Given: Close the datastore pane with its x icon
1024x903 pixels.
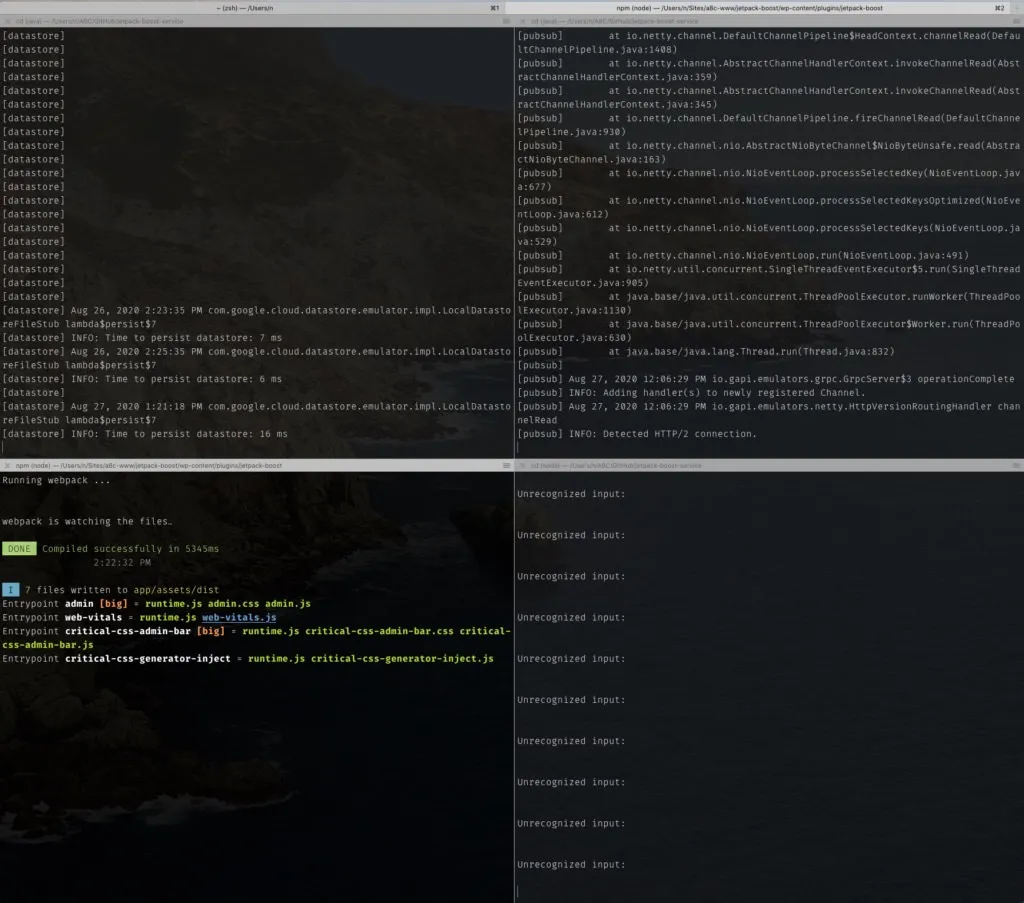Looking at the screenshot, I should pos(7,22).
